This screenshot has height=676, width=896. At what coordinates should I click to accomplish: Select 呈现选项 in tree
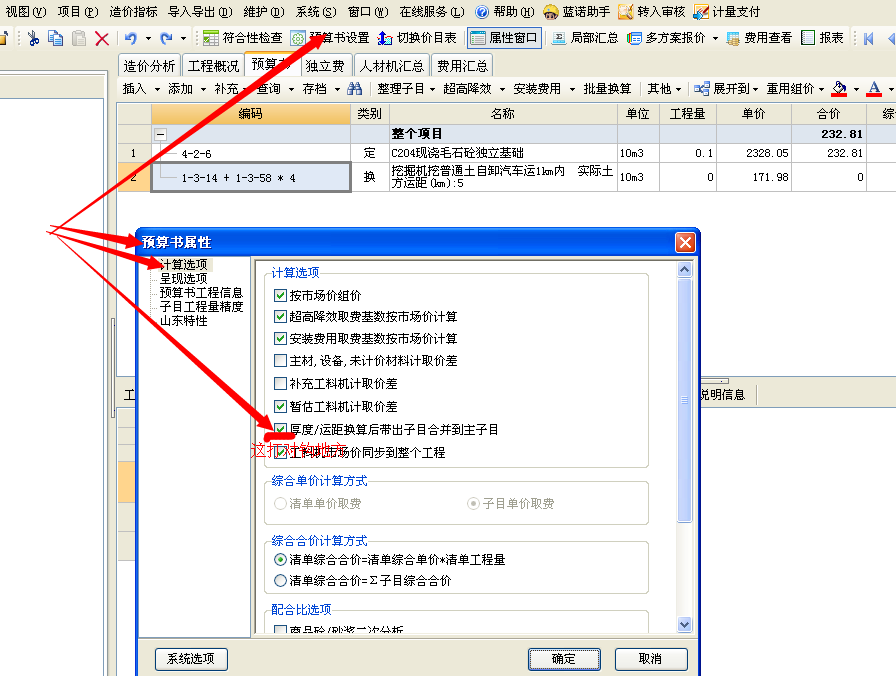point(183,278)
